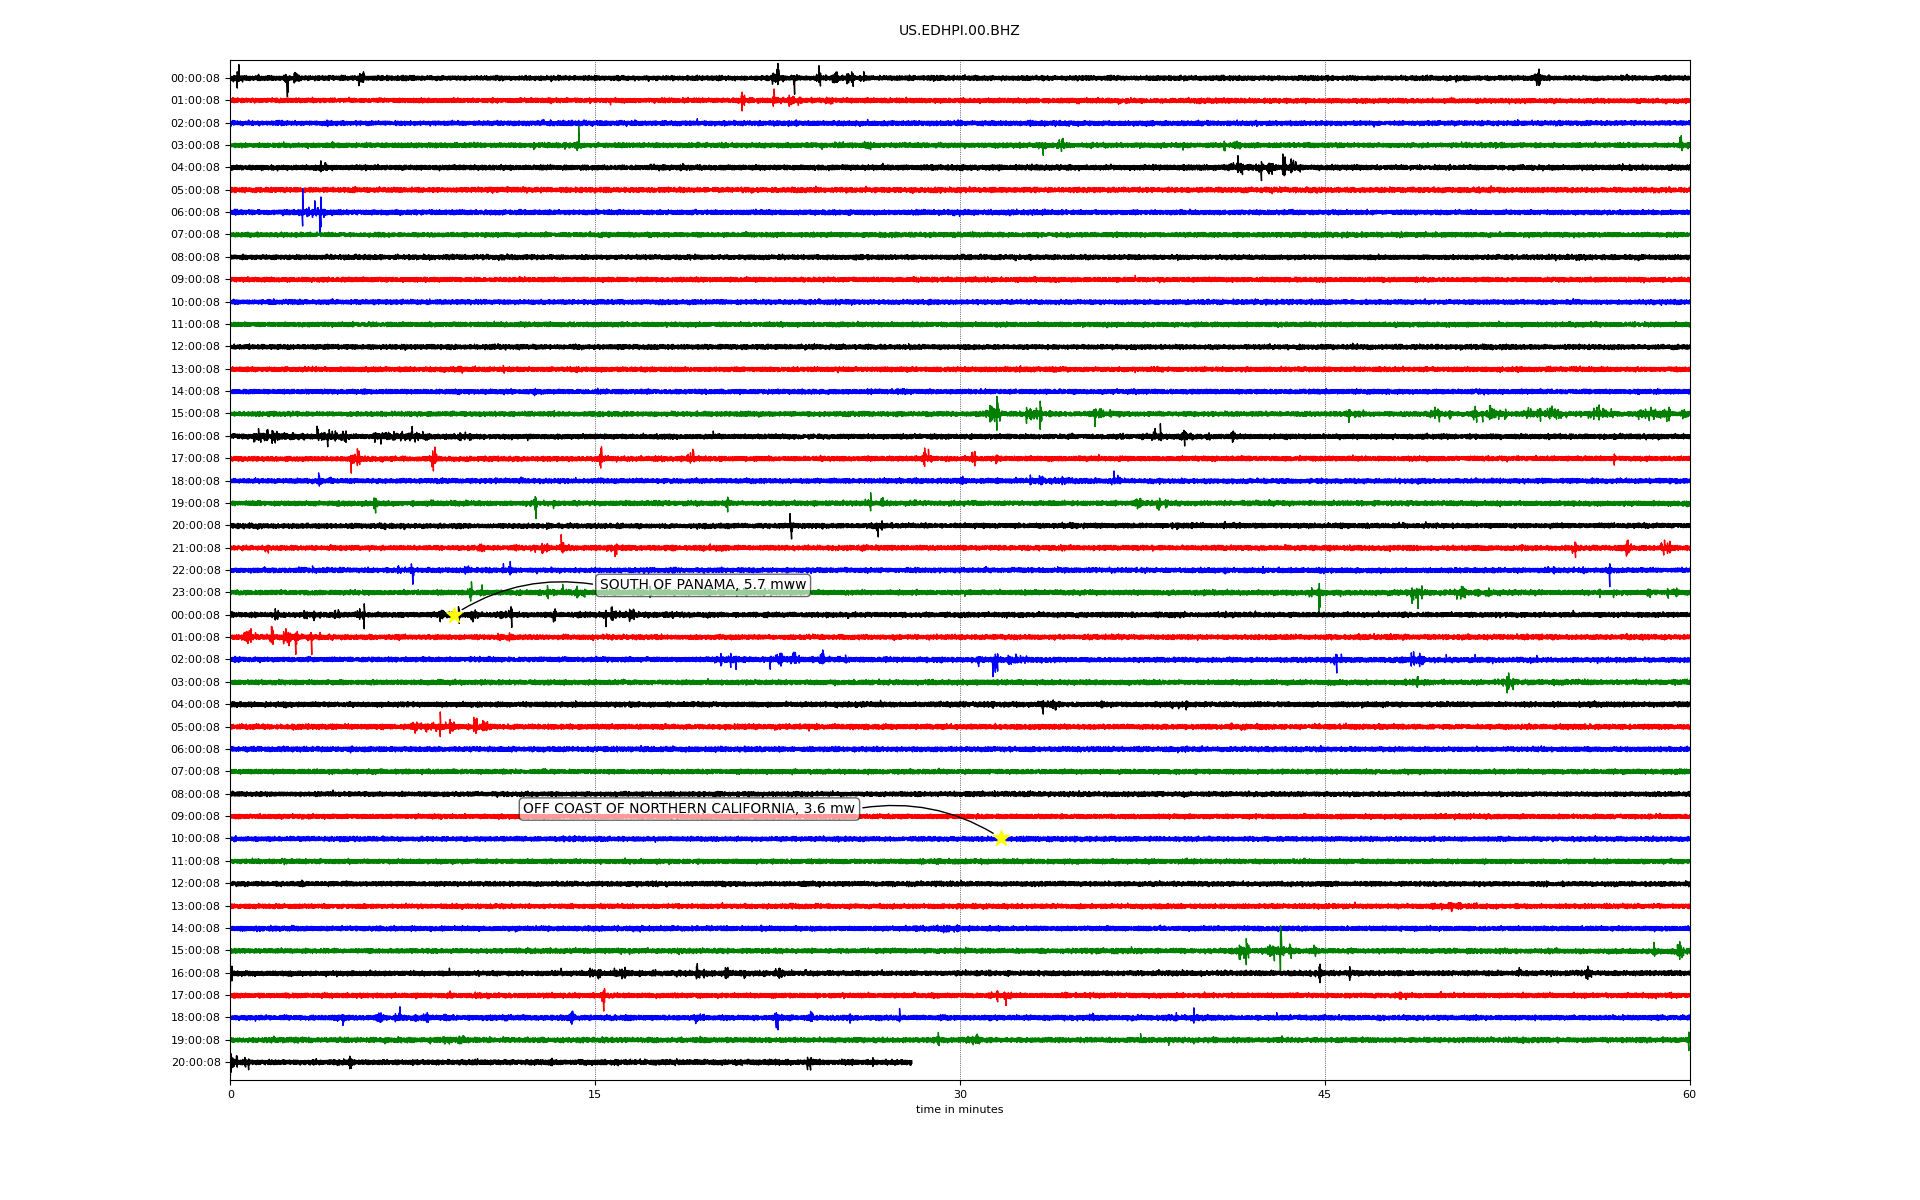Click the 22:00:08 row time label

pyautogui.click(x=195, y=571)
